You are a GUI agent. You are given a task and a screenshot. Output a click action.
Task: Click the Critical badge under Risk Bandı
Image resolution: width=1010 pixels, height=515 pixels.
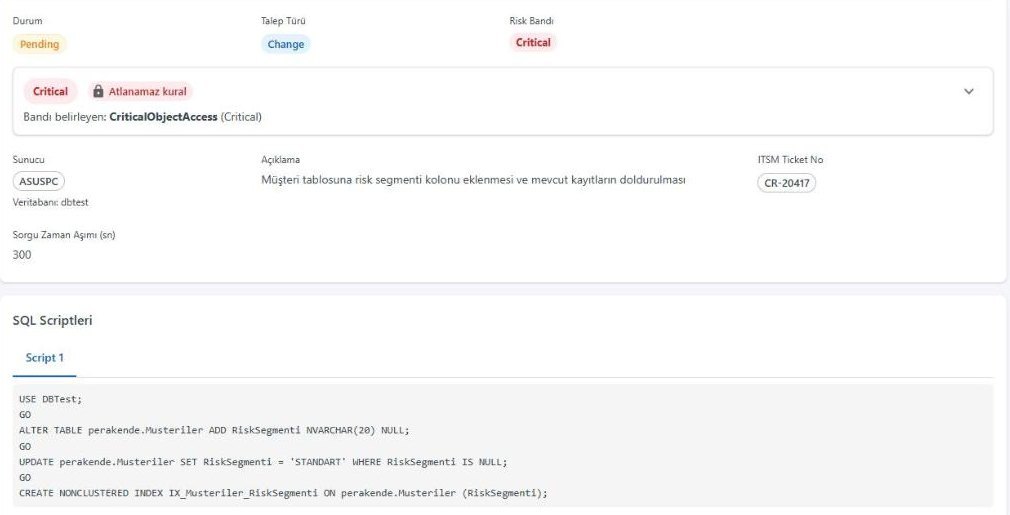pyautogui.click(x=533, y=42)
